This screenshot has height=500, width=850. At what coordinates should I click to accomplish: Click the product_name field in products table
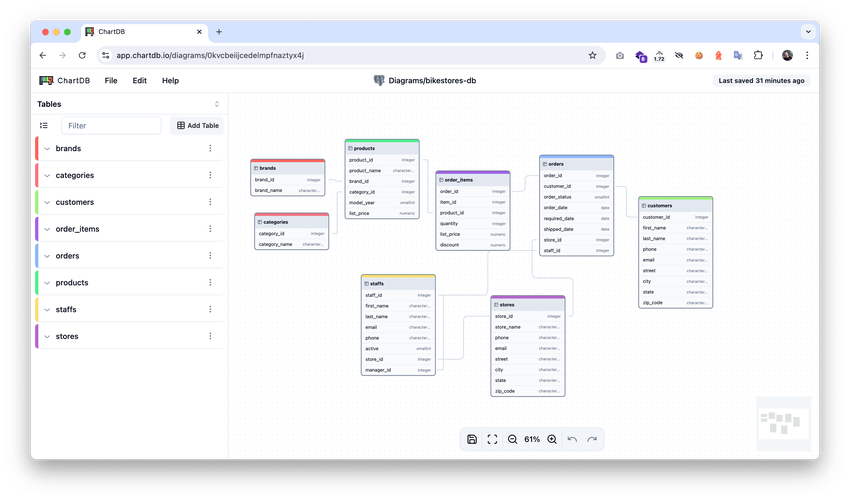(x=382, y=170)
